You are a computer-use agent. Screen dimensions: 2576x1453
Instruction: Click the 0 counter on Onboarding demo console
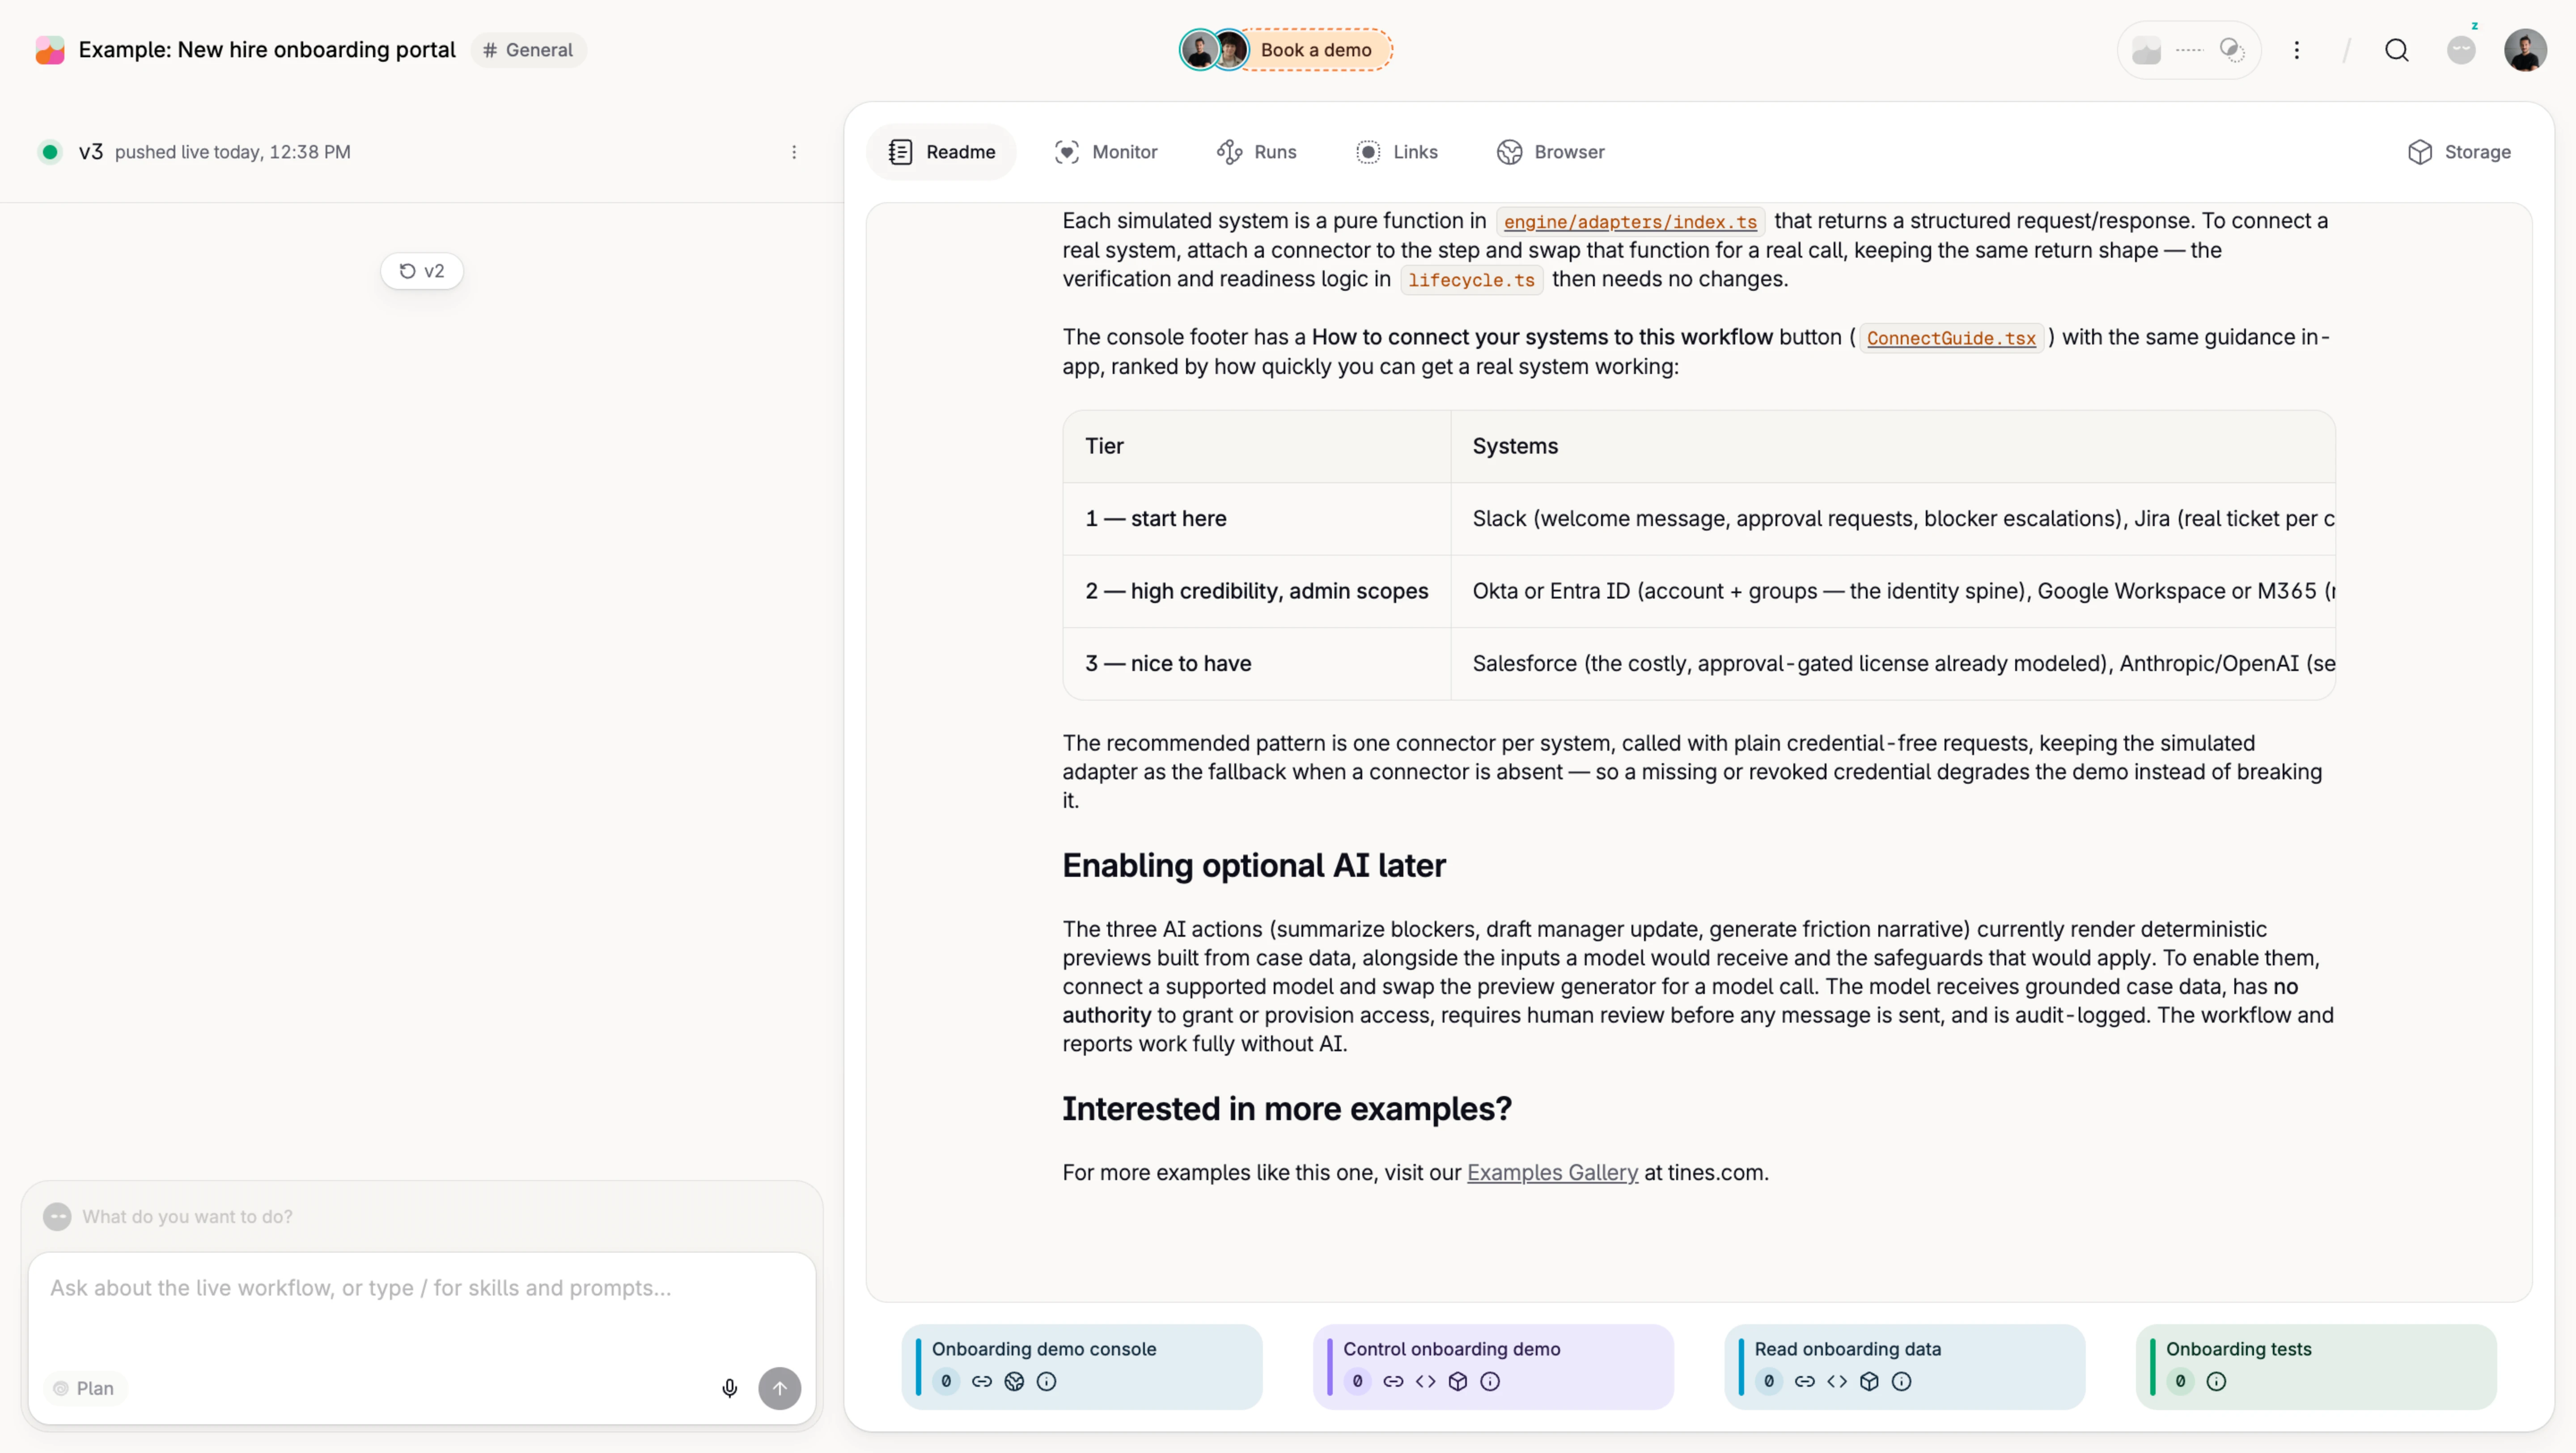946,1381
